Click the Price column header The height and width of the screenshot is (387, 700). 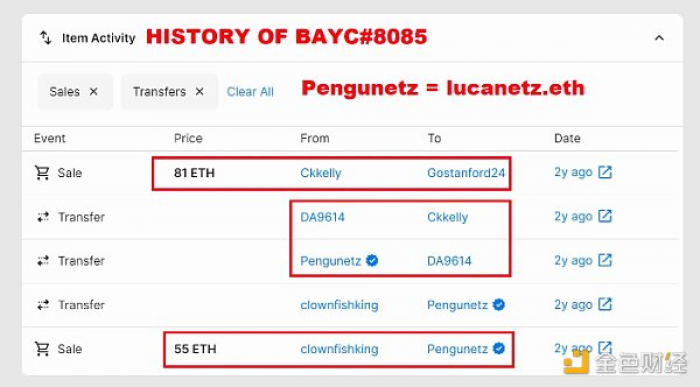(x=188, y=138)
